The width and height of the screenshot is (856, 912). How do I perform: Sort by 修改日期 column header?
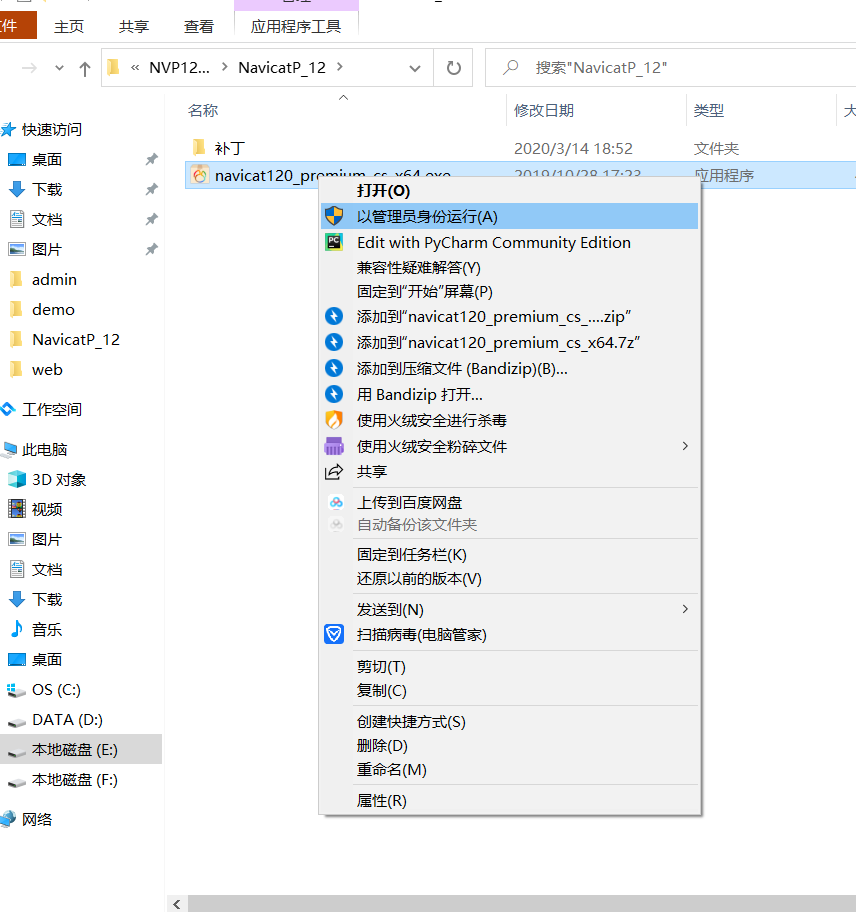pyautogui.click(x=544, y=111)
